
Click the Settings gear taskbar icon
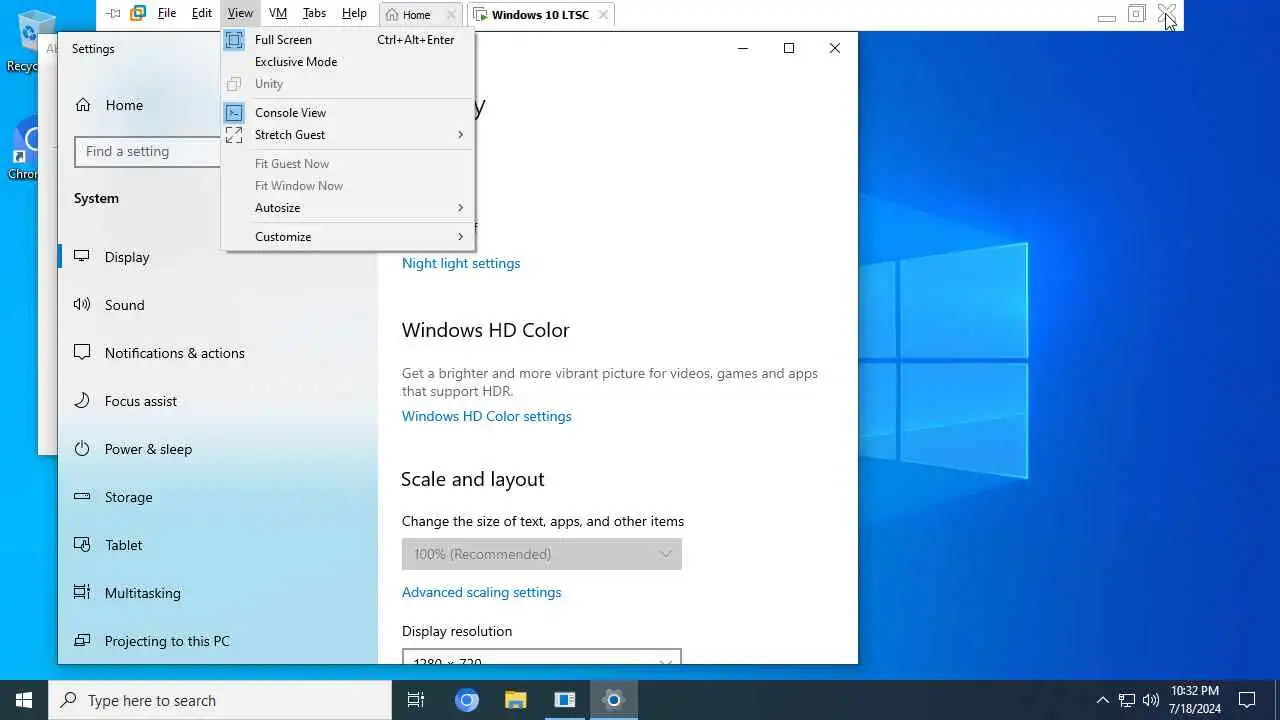click(613, 700)
